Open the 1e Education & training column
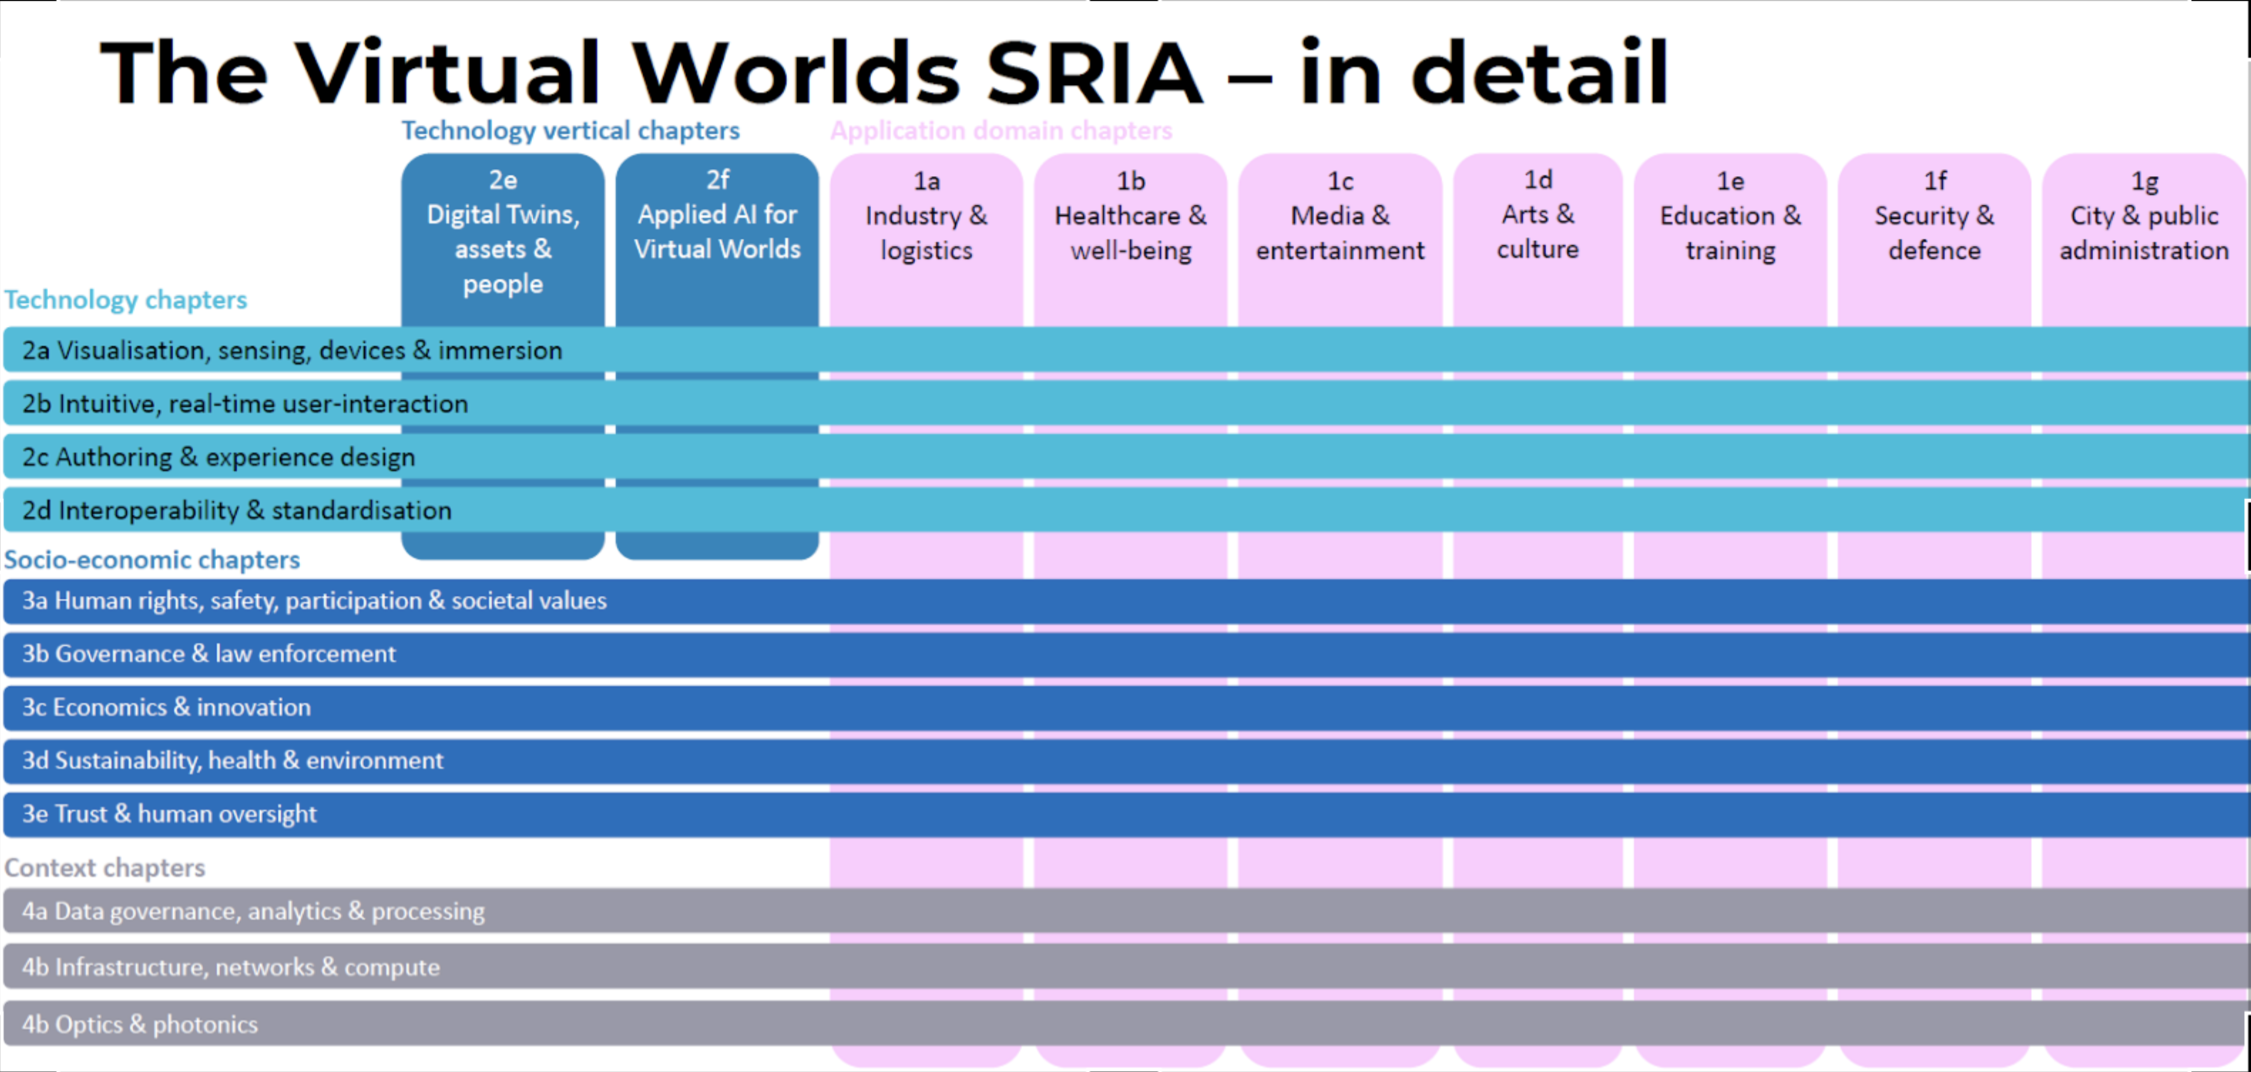Screen dimensions: 2251x1072 click(x=1730, y=216)
